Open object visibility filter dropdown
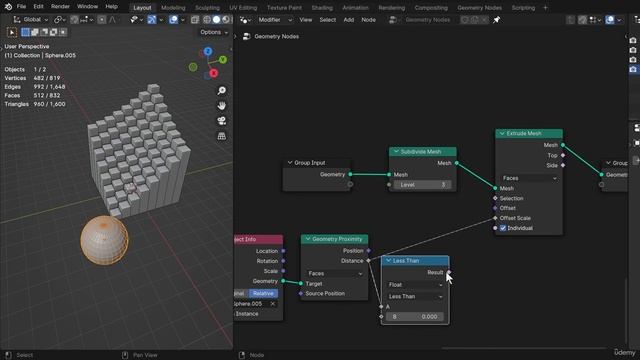 (136, 20)
